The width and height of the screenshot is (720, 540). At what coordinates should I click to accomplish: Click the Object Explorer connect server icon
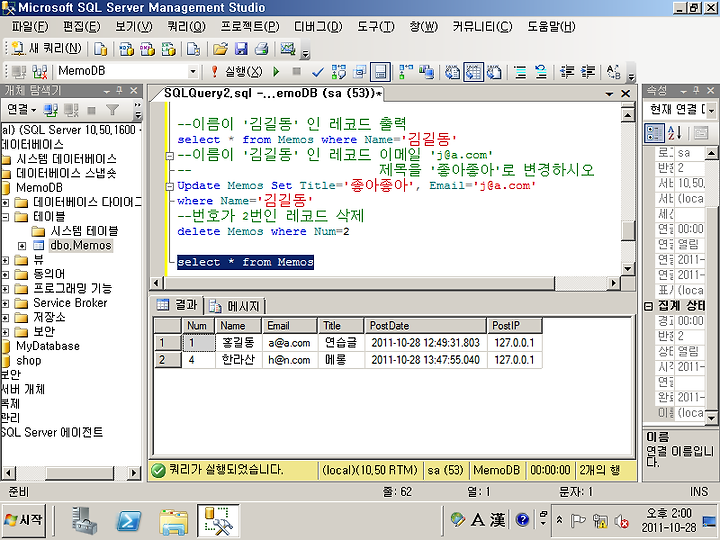[51, 110]
